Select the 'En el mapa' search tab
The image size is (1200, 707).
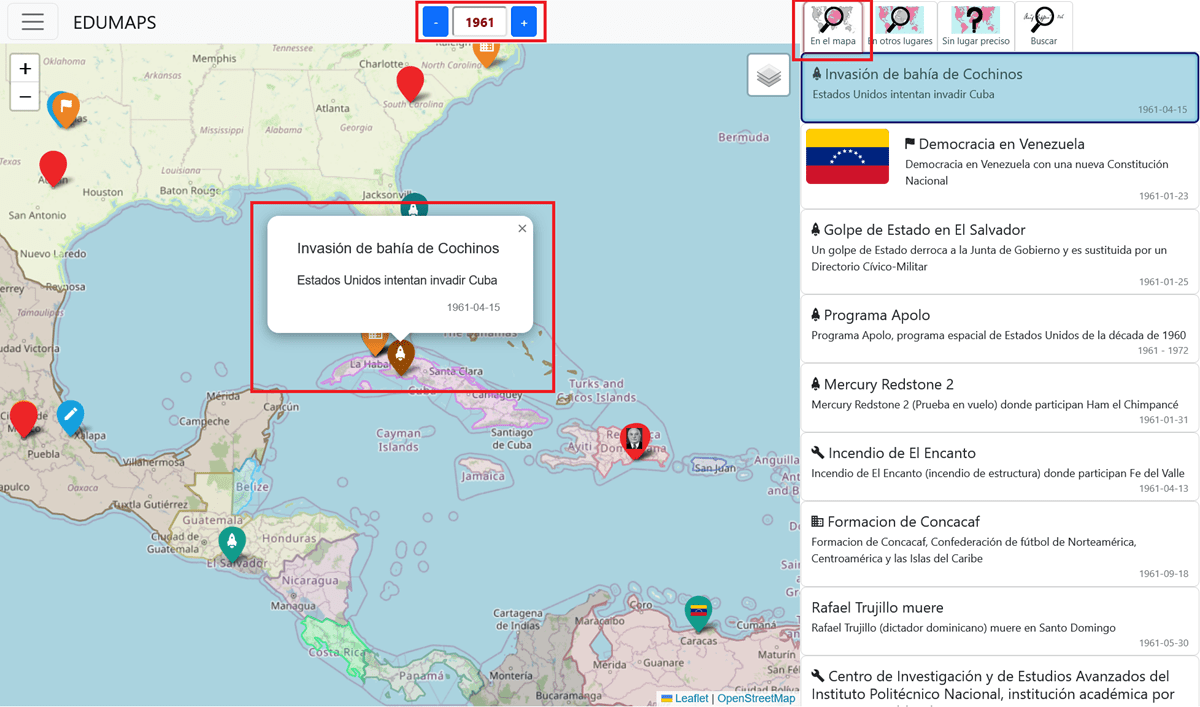click(833, 26)
